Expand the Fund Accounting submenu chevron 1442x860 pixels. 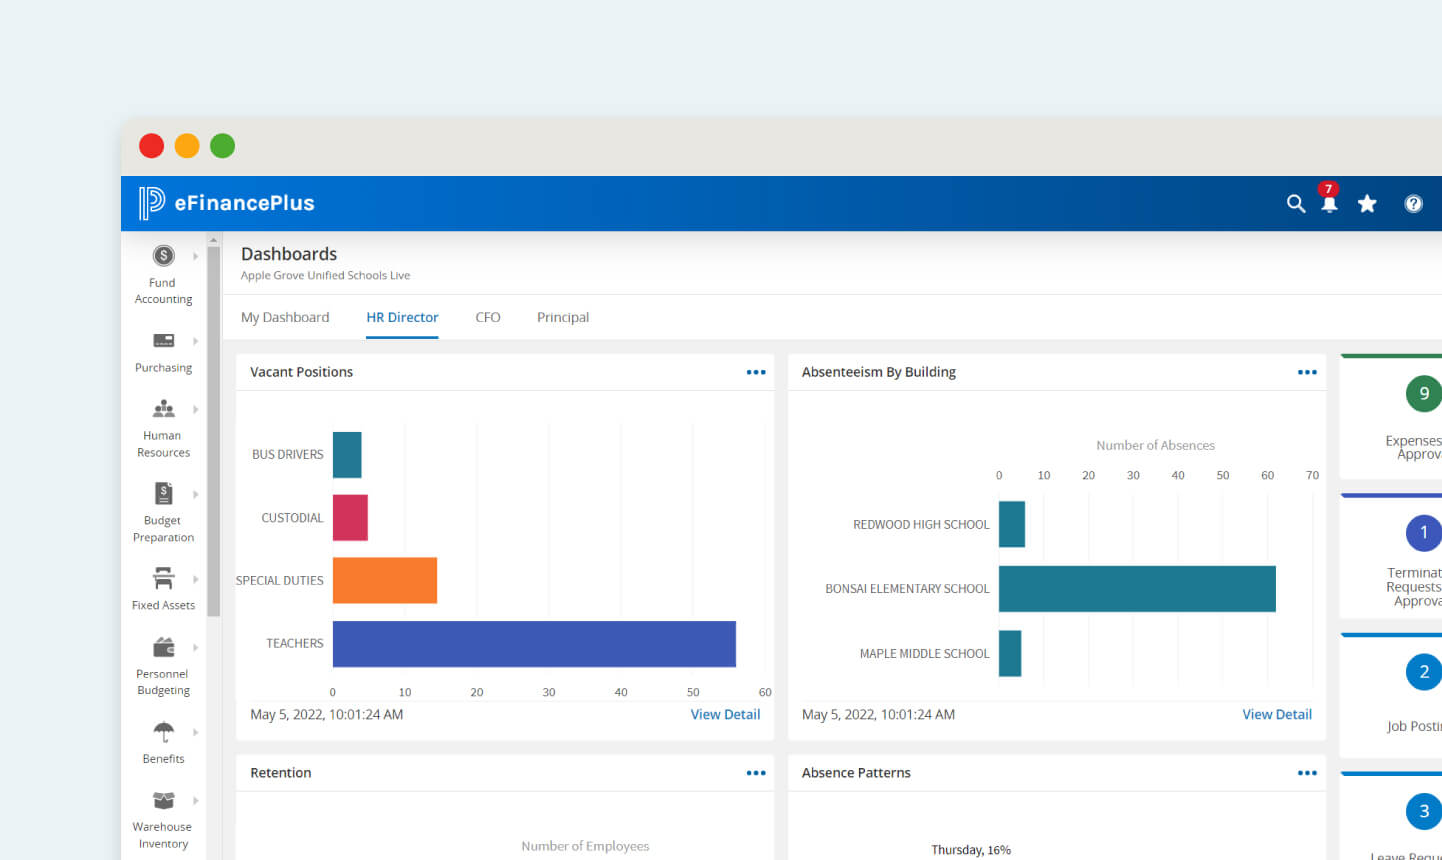(x=195, y=255)
